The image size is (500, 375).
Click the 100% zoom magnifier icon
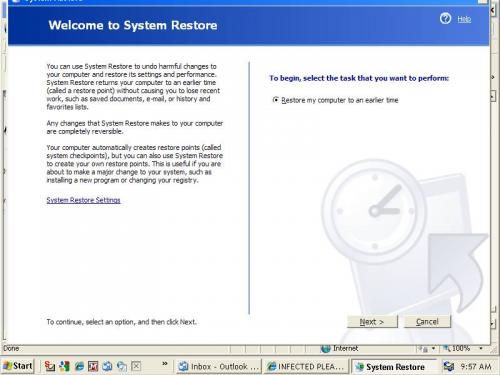pyautogui.click(x=447, y=348)
